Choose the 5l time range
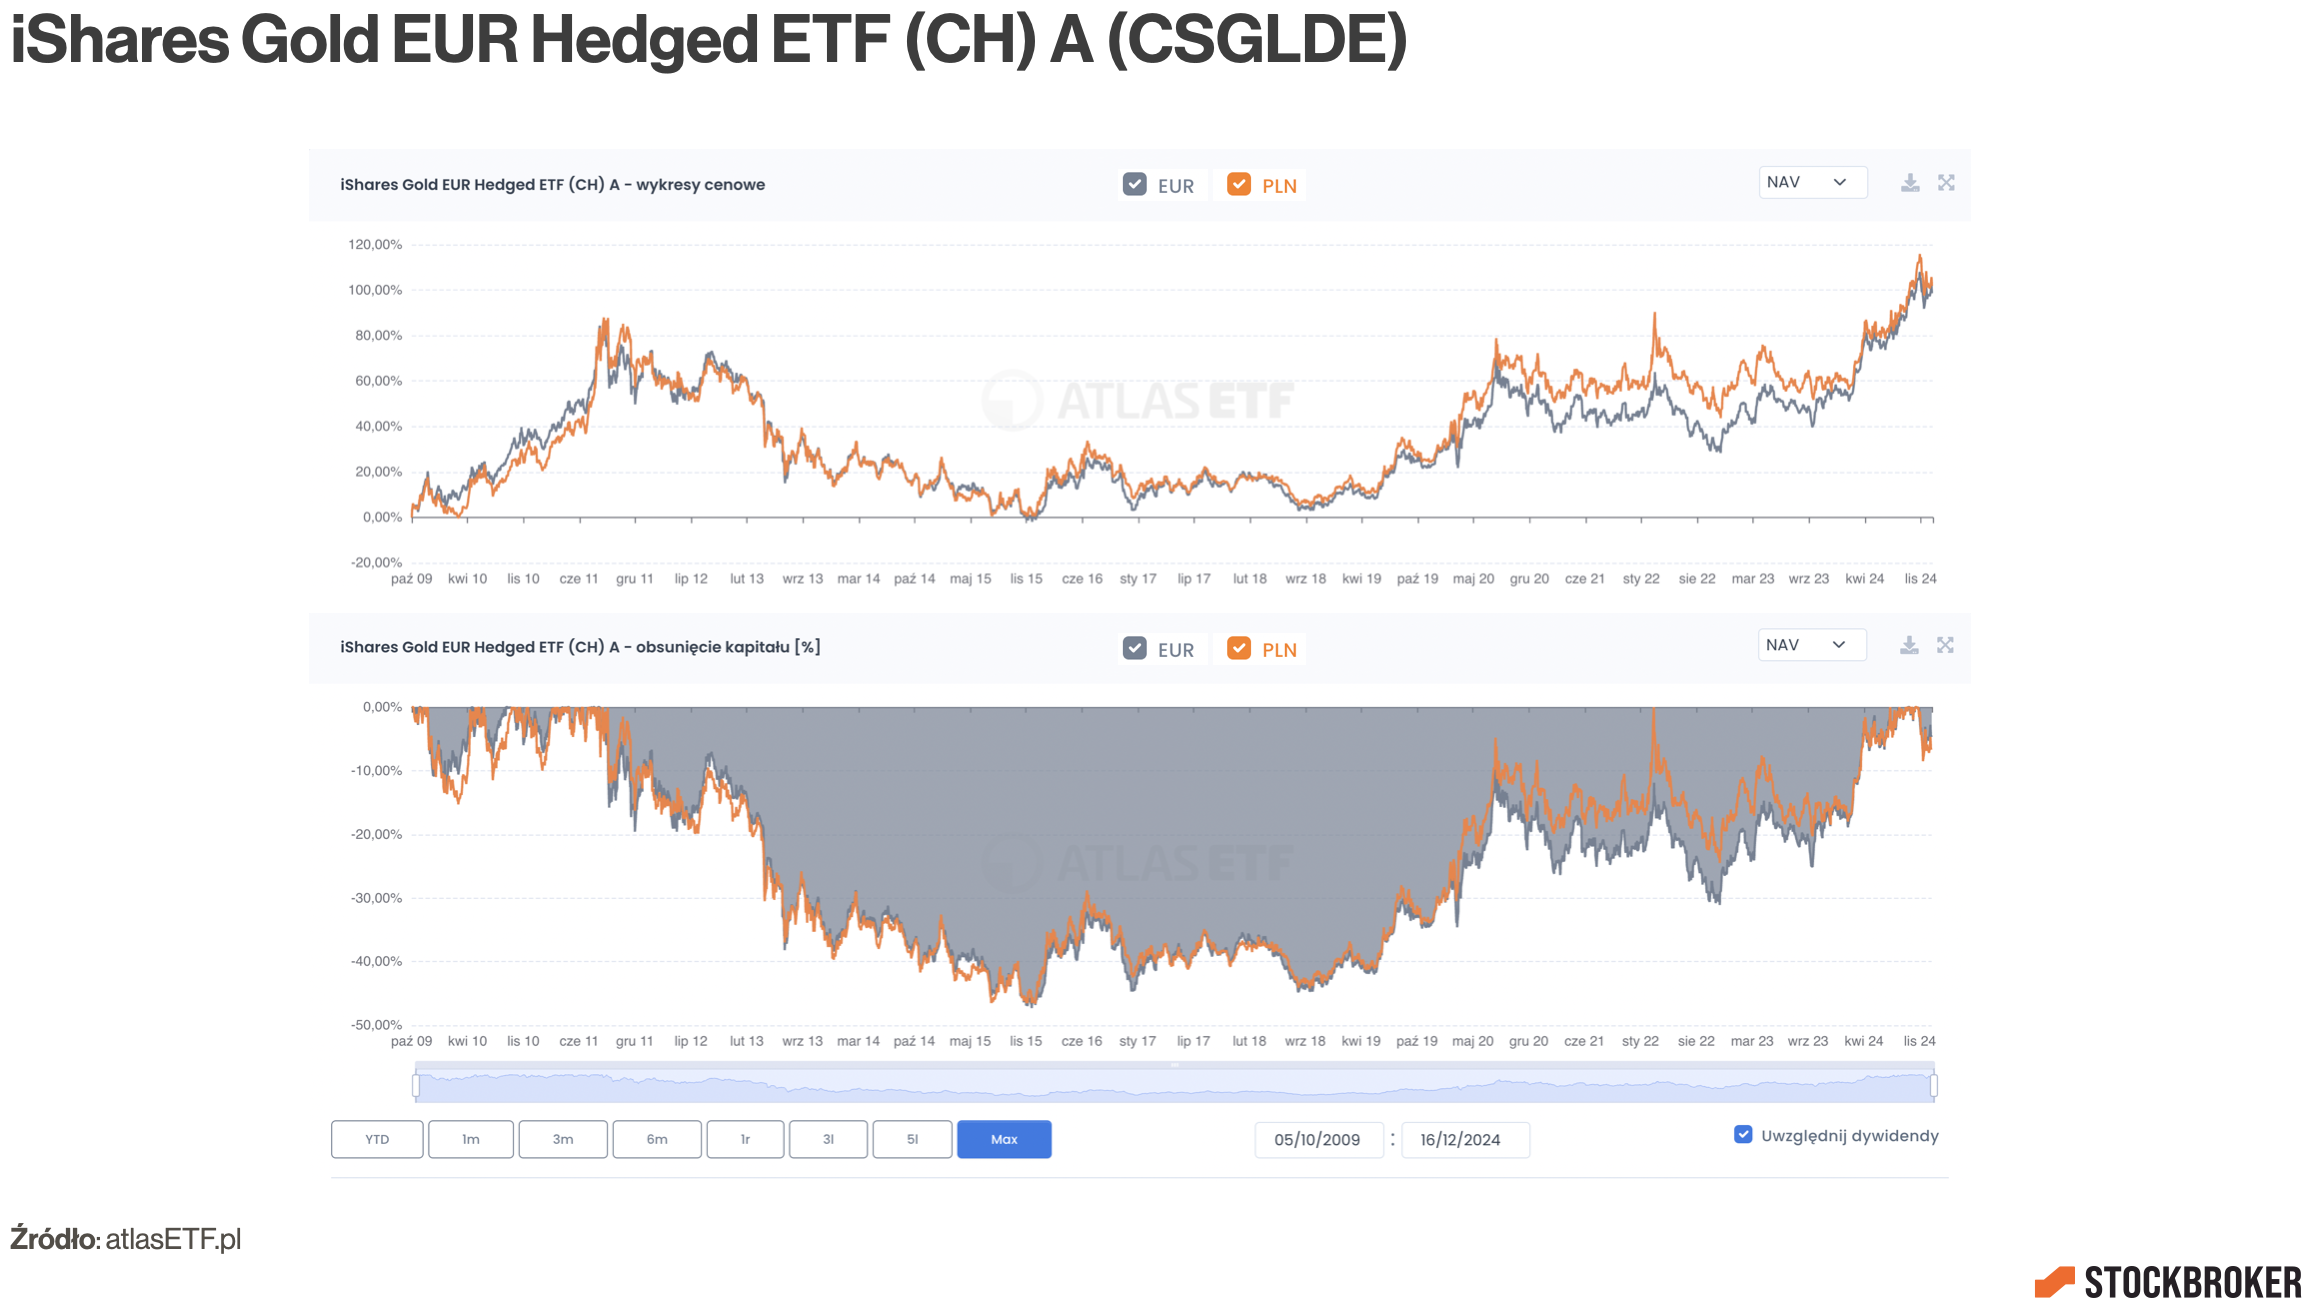Screen dimensions: 2316x1314 coord(912,1140)
